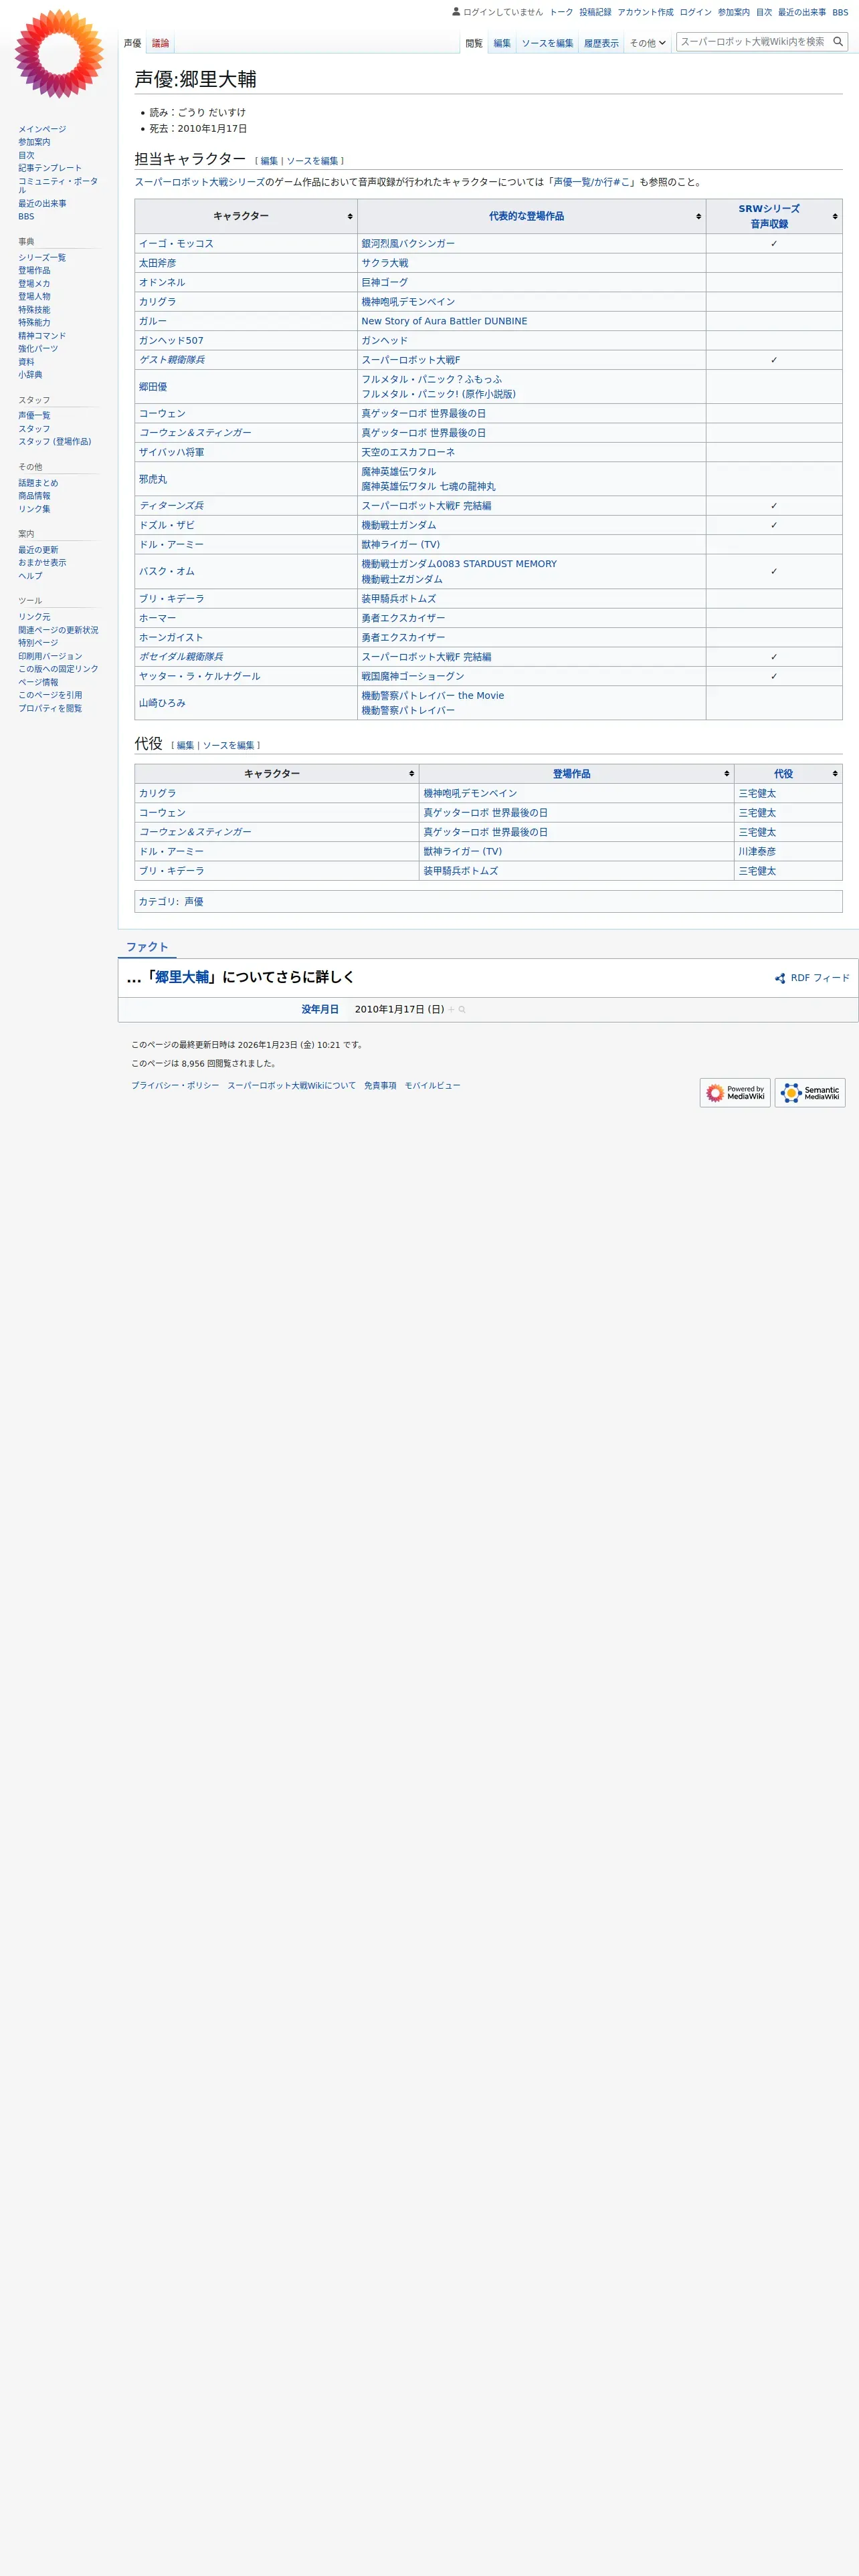Viewport: 859px width, 2576px height.
Task: Open the 川津泰彦 link in 代役 table
Action: [x=757, y=852]
